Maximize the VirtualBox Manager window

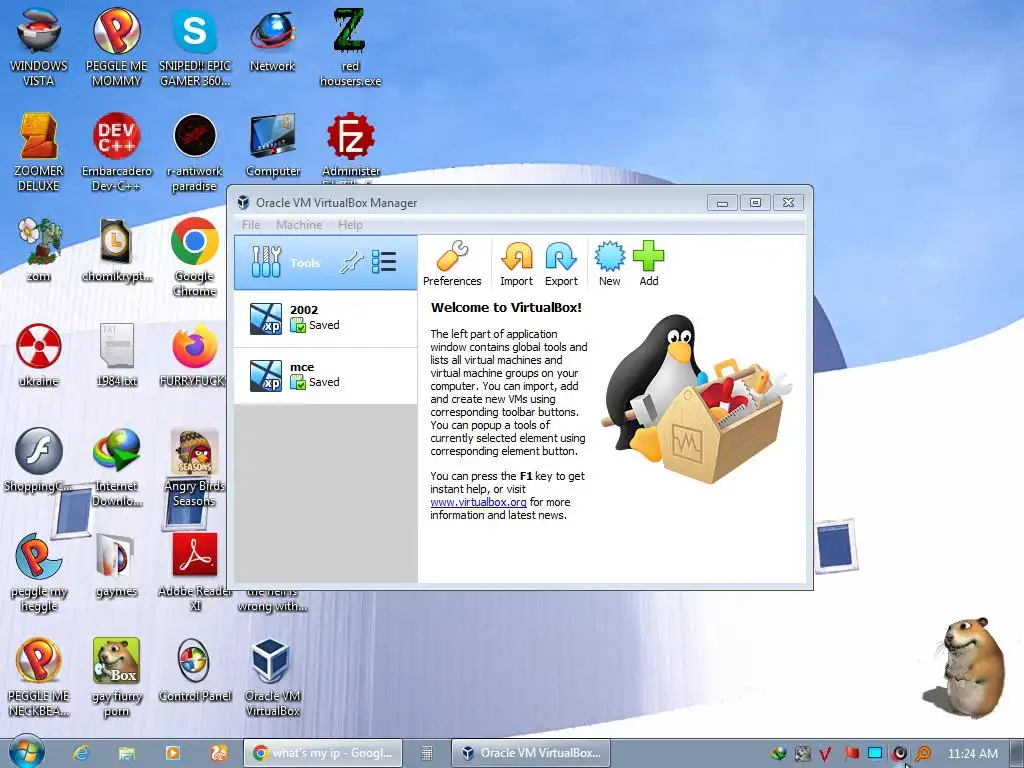point(755,202)
